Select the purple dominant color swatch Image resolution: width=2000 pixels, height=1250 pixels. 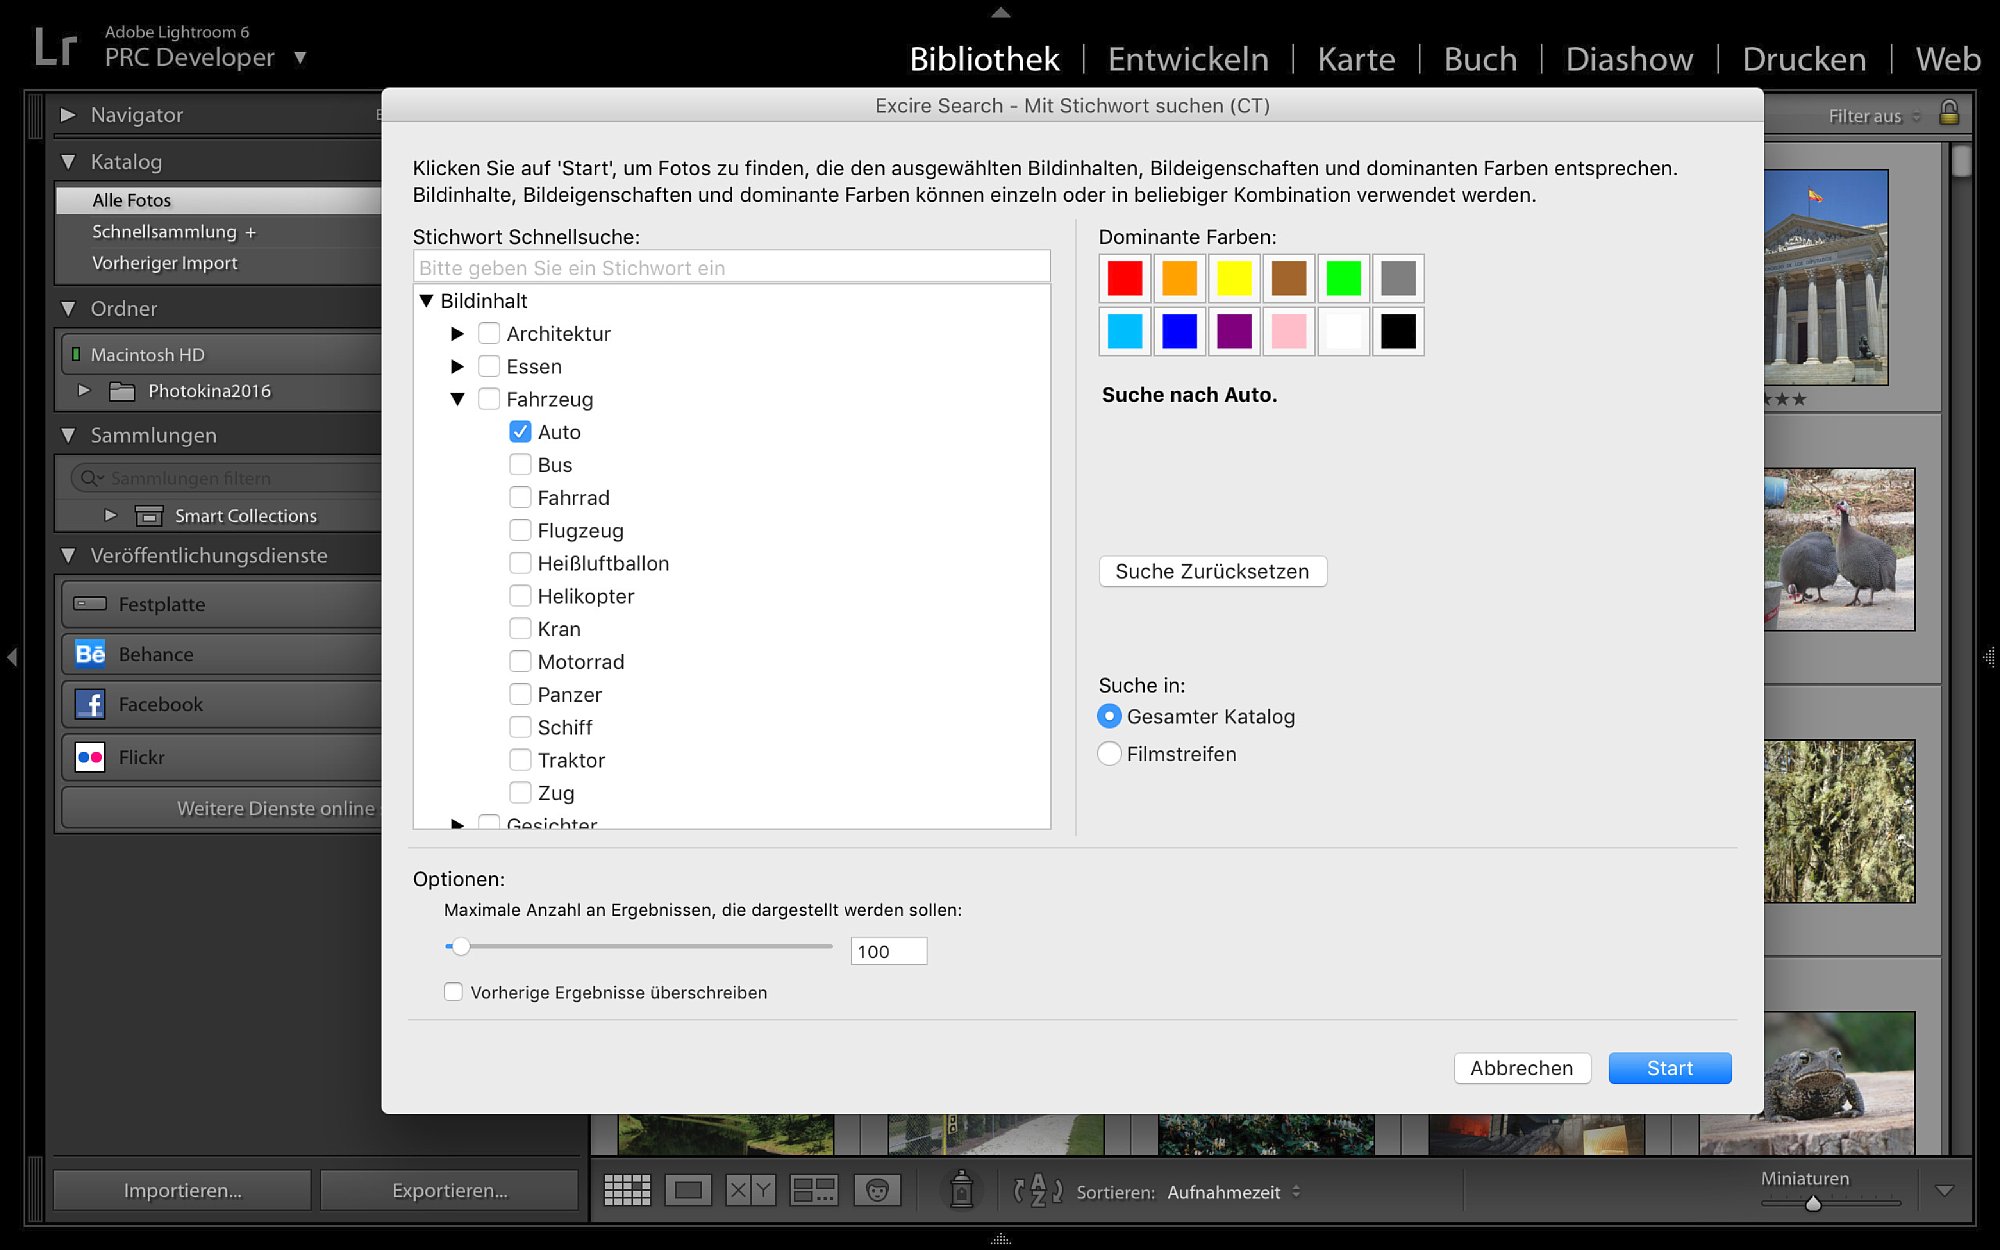coord(1234,331)
